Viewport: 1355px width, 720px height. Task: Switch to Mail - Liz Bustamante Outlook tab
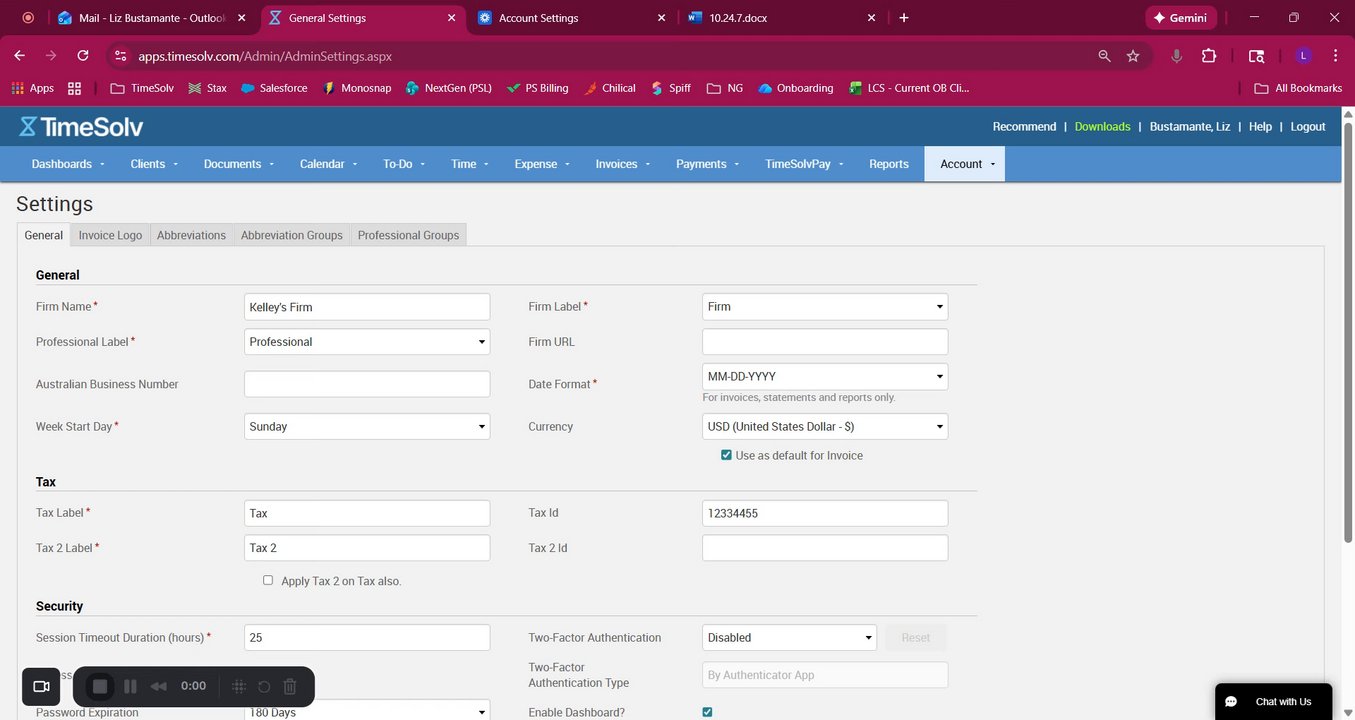tap(150, 18)
